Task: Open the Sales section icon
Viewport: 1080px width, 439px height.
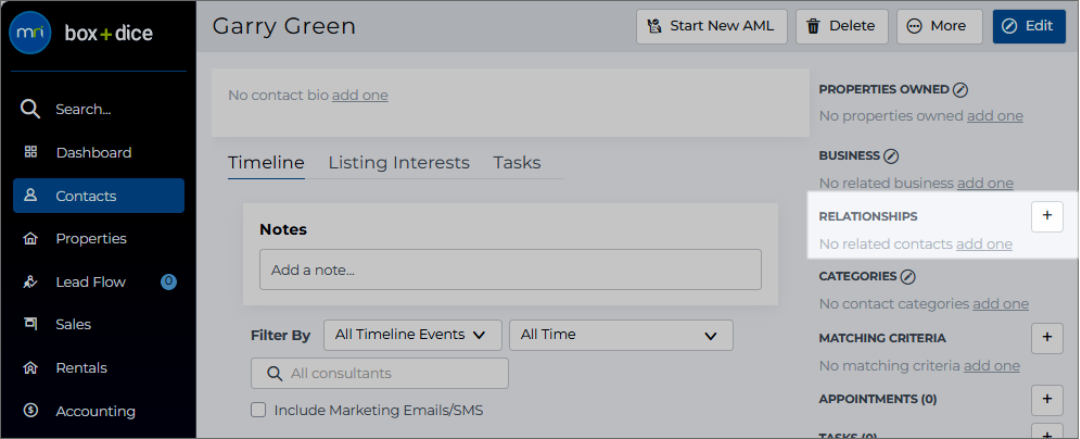Action: 30,324
